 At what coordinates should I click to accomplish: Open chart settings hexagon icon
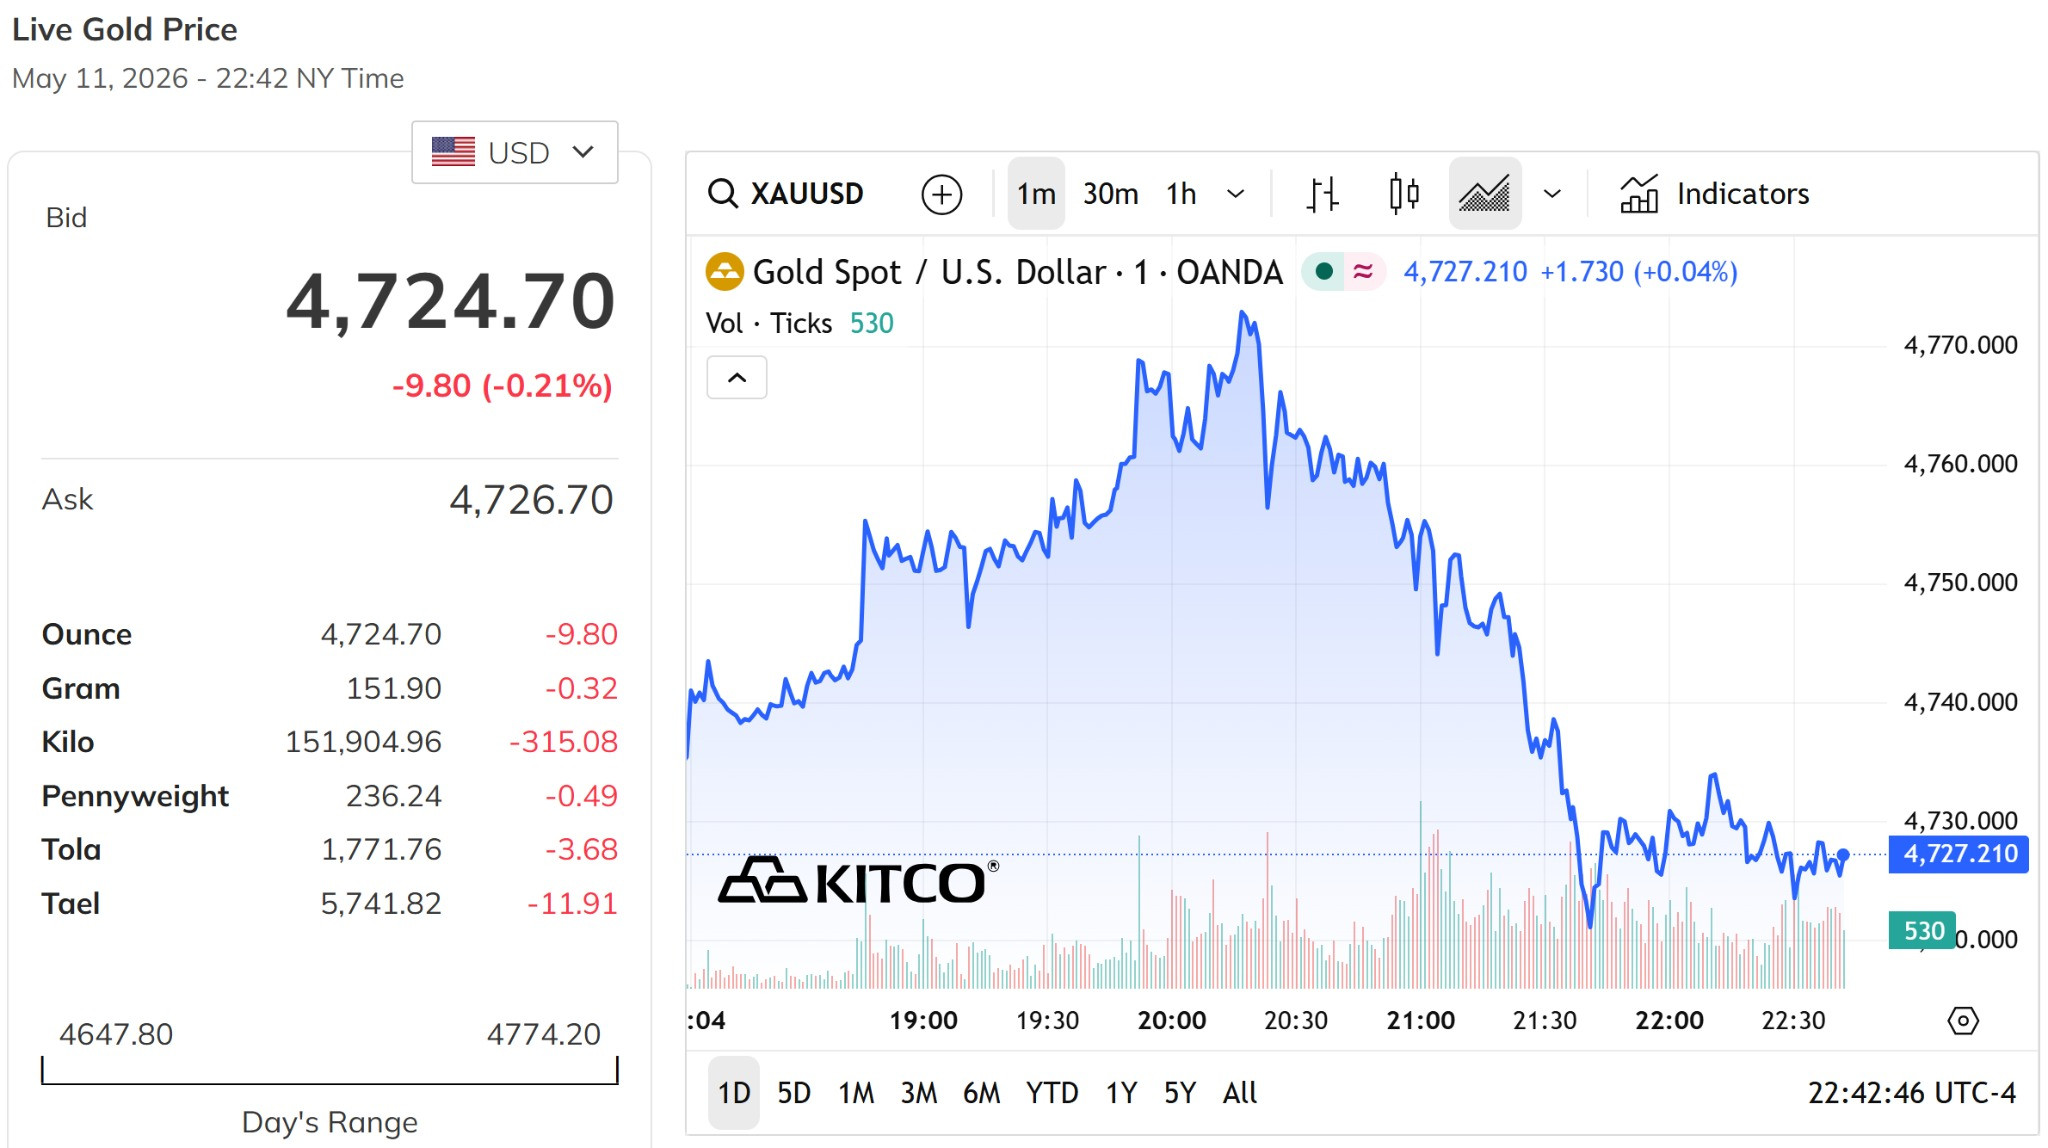[x=1962, y=1020]
